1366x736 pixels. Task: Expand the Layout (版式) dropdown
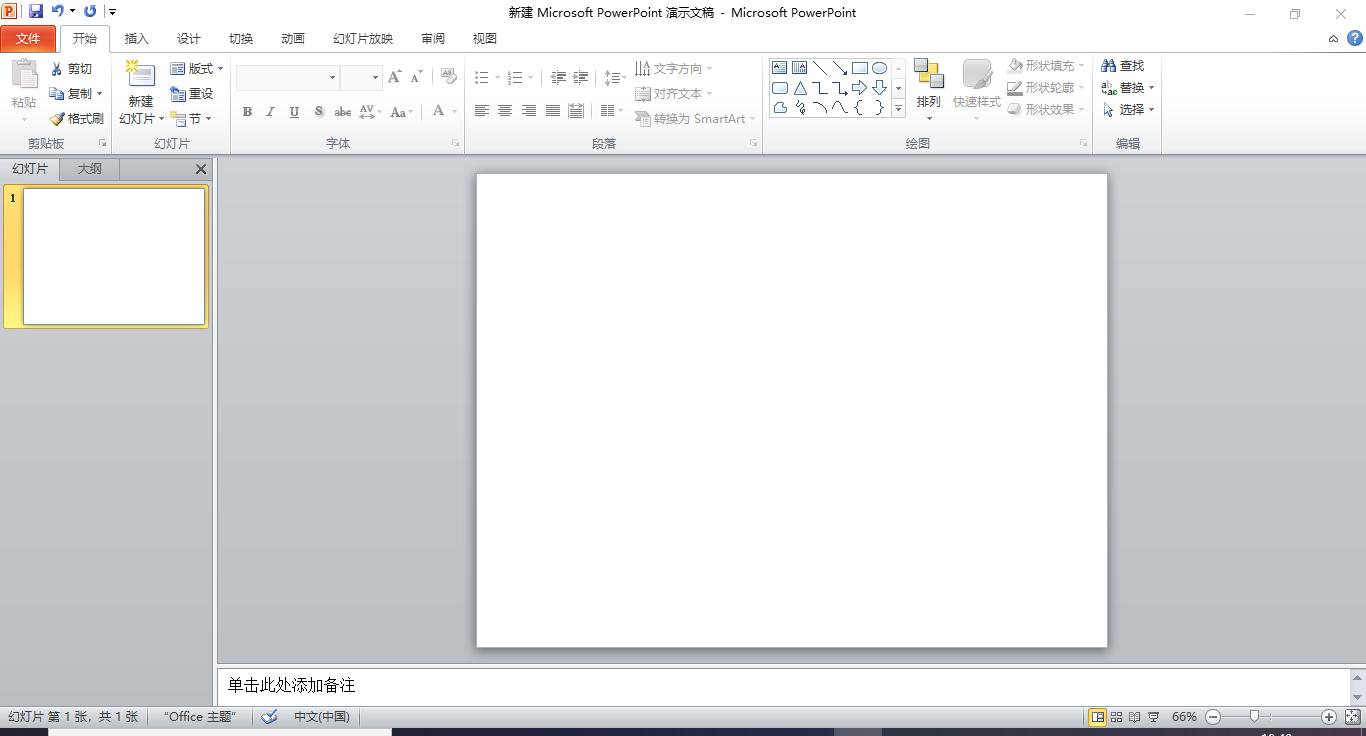pyautogui.click(x=197, y=69)
